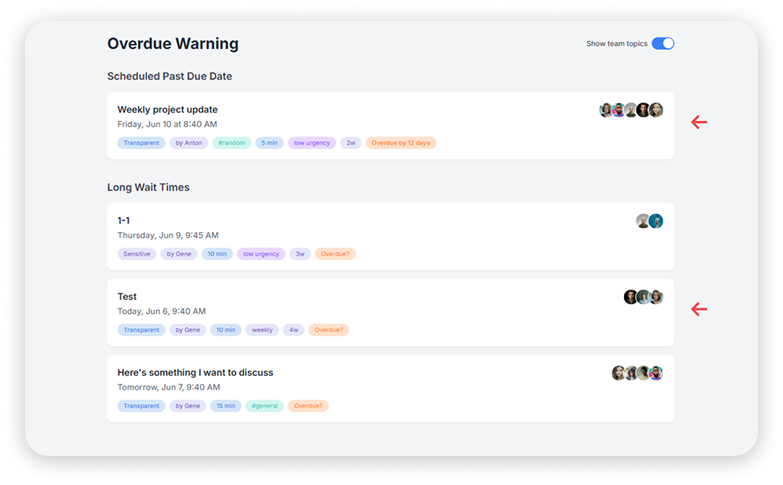The width and height of the screenshot is (783, 485).
Task: Click the 'by Anton' tag
Action: (188, 143)
